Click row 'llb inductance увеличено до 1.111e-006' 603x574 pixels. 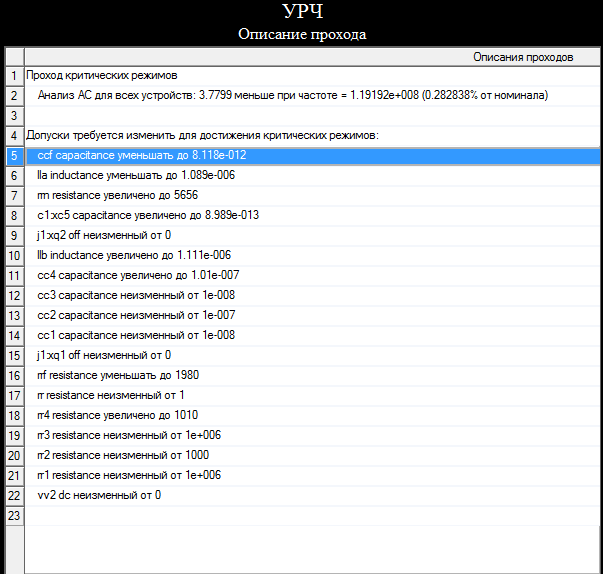312,255
